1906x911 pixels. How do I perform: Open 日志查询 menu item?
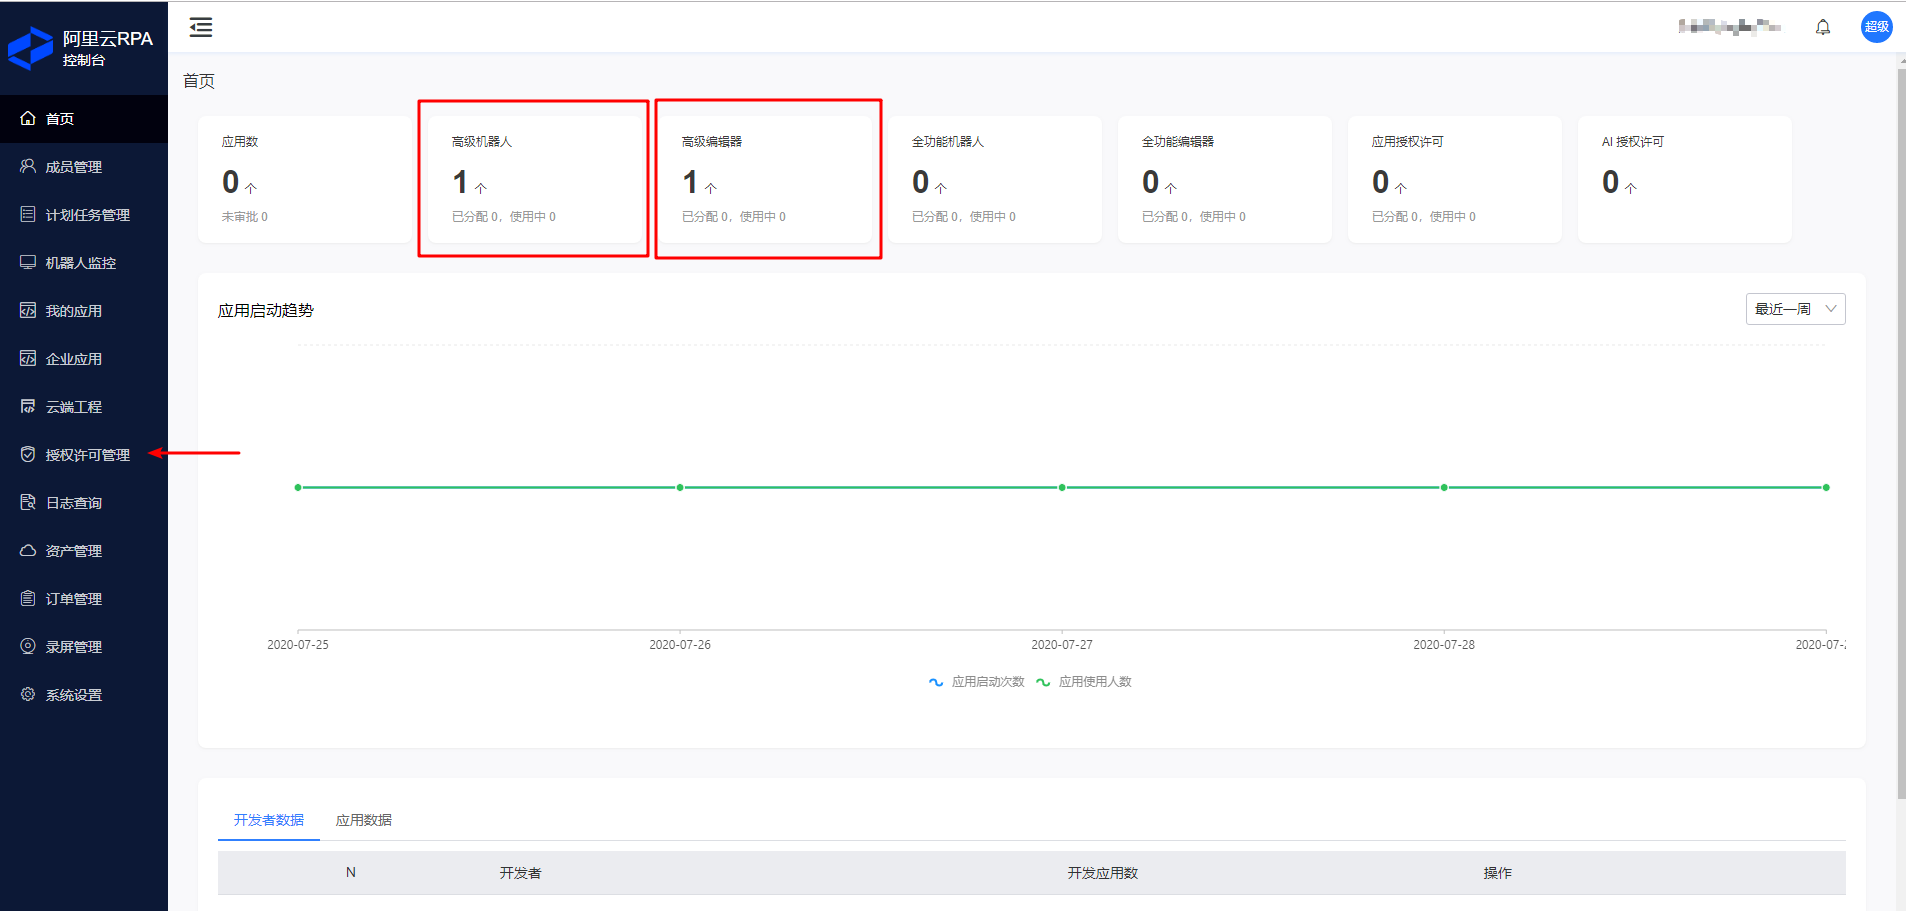[x=84, y=503]
